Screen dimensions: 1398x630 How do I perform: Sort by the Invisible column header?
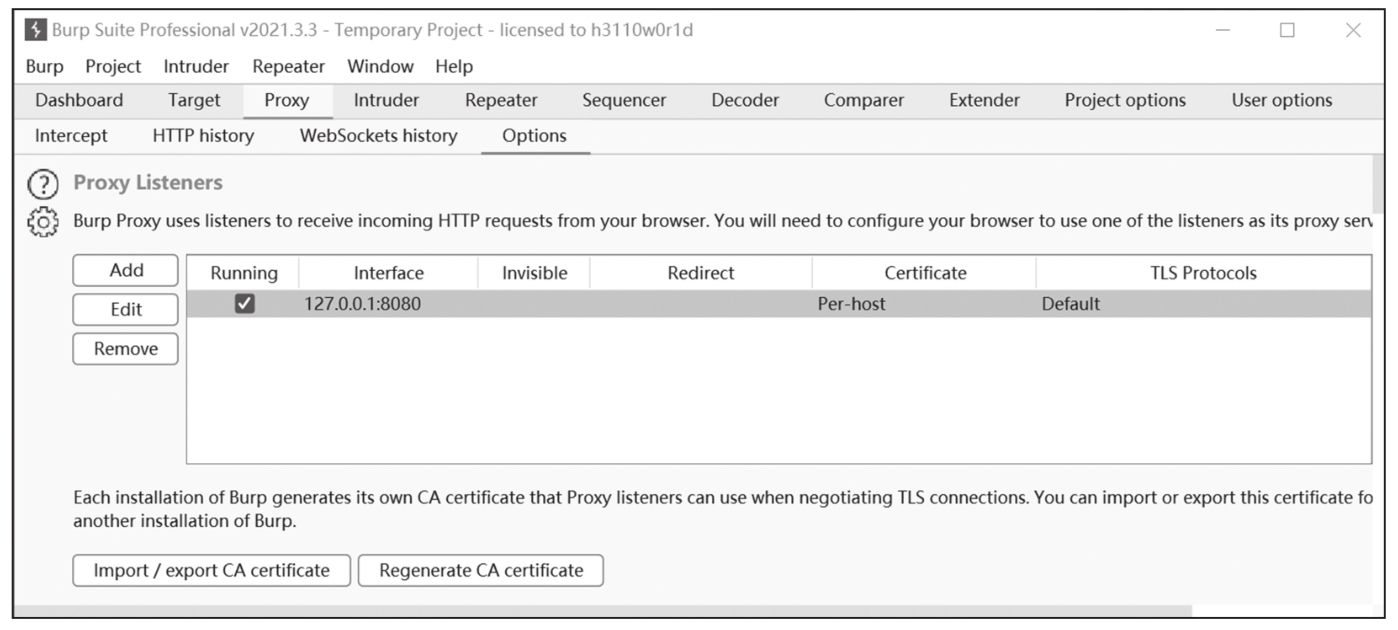click(x=534, y=273)
